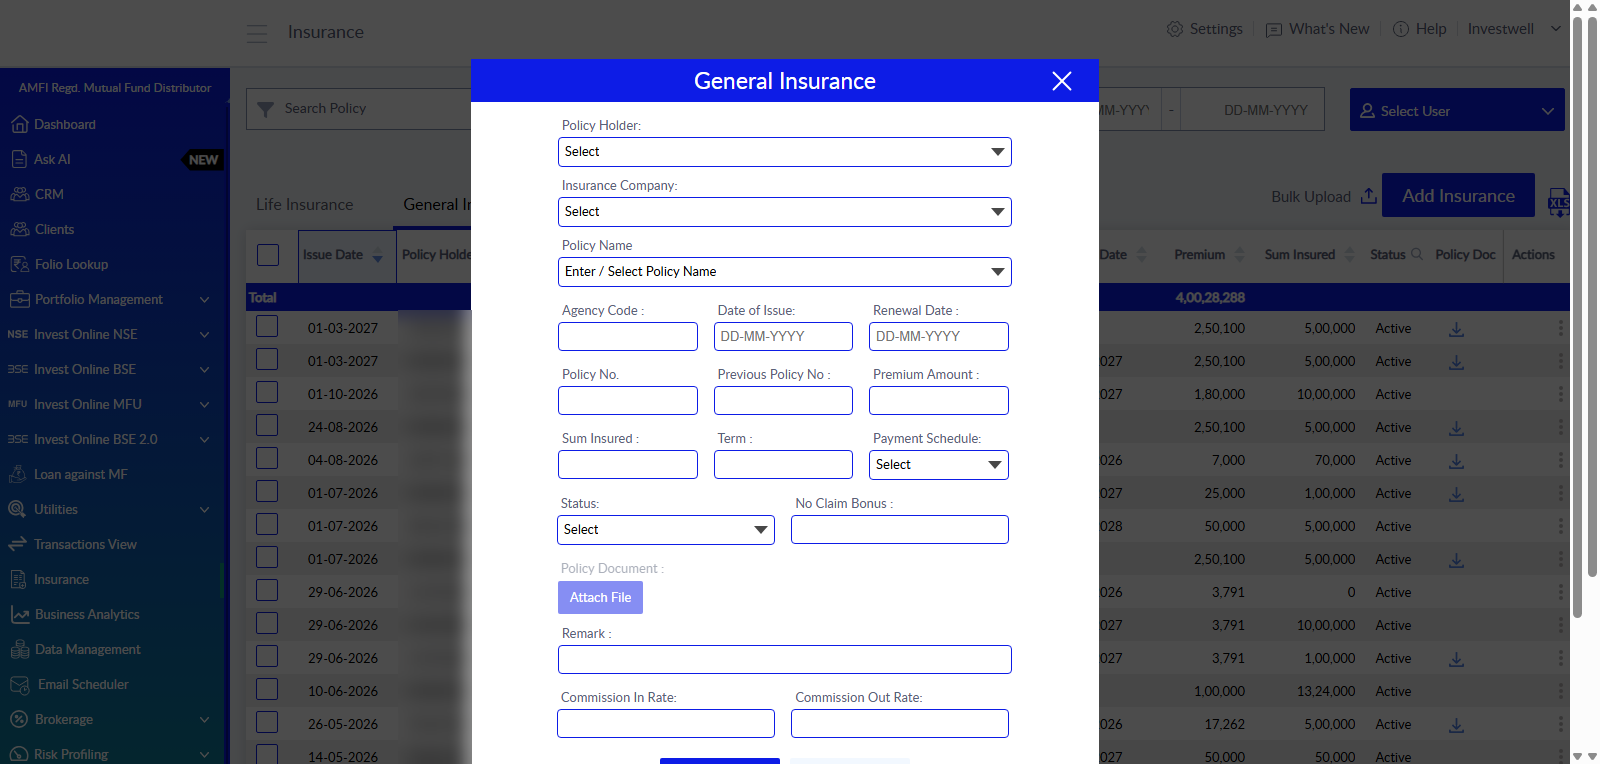Expand Invest Online NSE menu
Image resolution: width=1600 pixels, height=764 pixels.
(110, 334)
